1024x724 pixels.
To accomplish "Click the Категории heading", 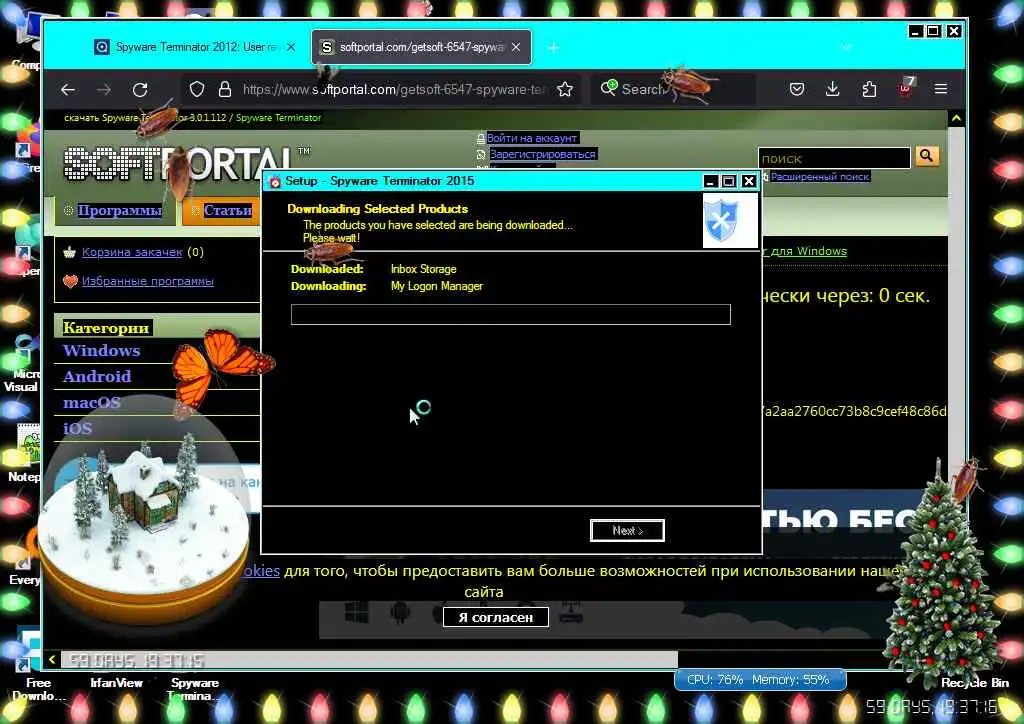I will 106,327.
